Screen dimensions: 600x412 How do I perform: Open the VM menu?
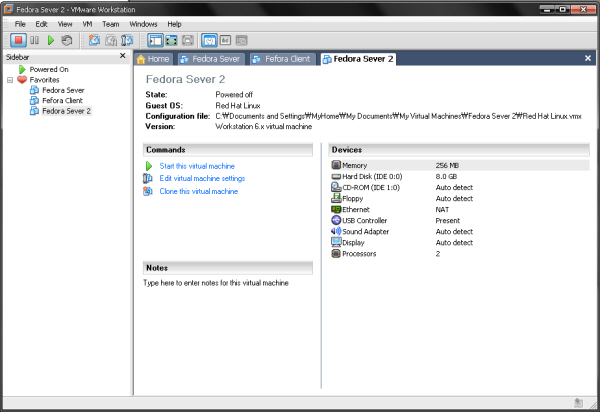(87, 24)
